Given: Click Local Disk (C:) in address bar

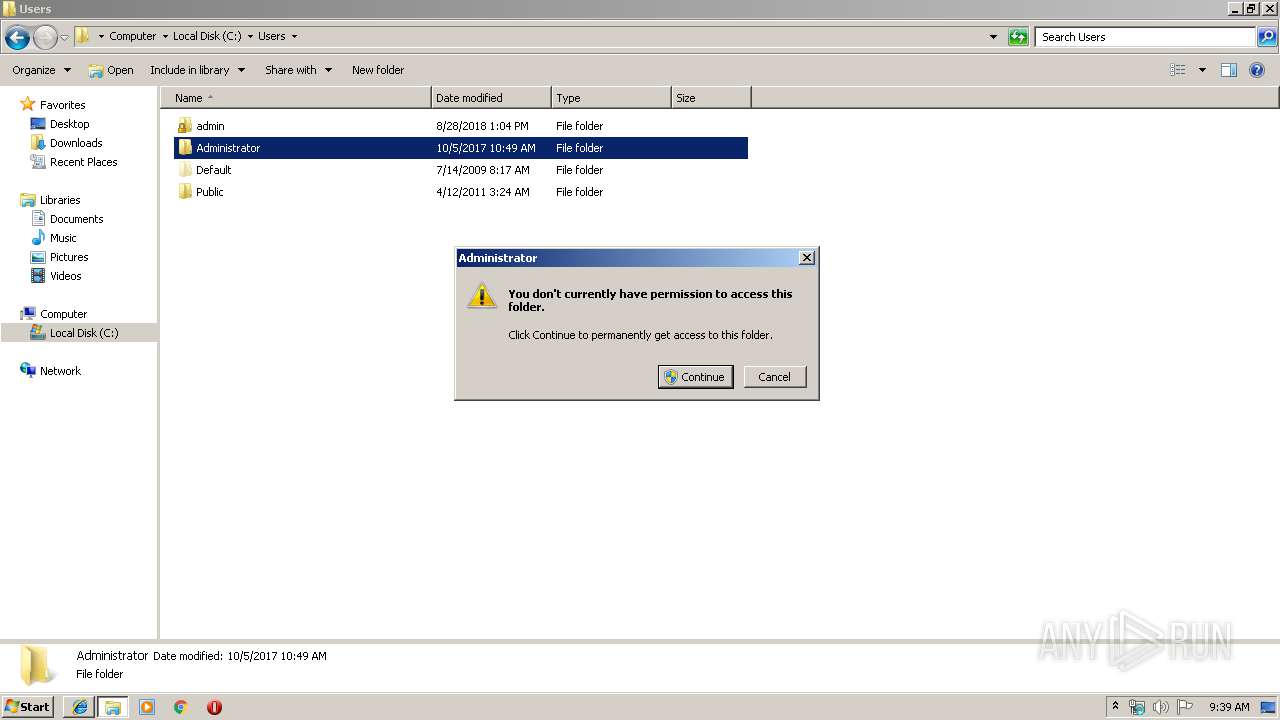Looking at the screenshot, I should pos(207,36).
